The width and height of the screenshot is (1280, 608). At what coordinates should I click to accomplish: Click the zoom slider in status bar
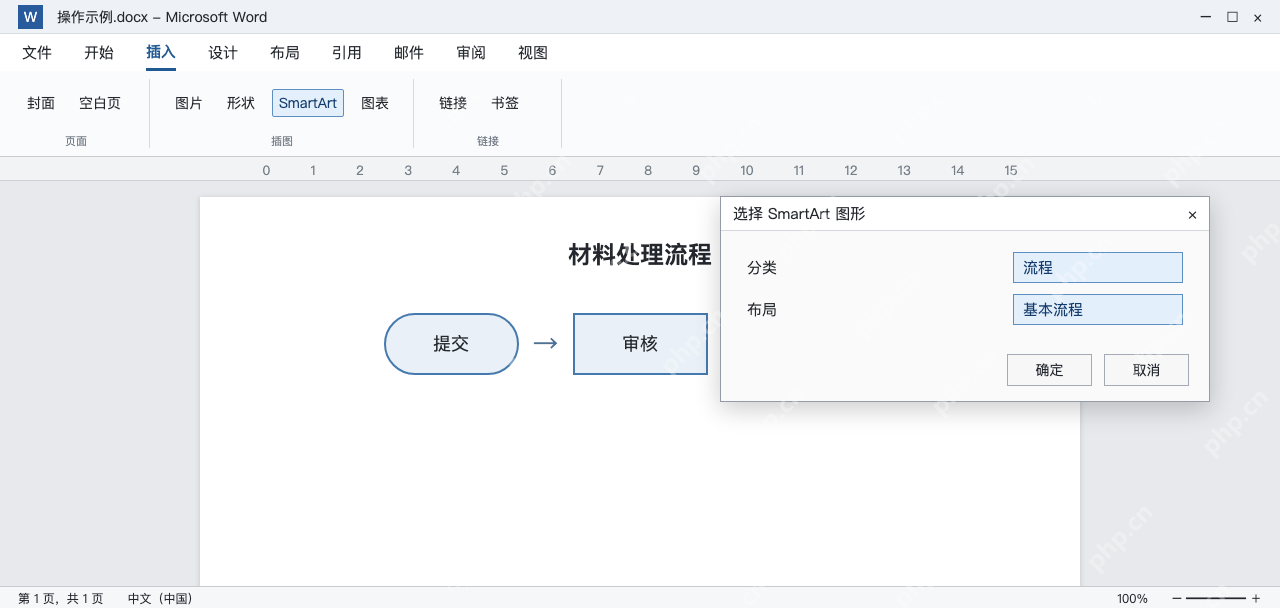[1216, 598]
